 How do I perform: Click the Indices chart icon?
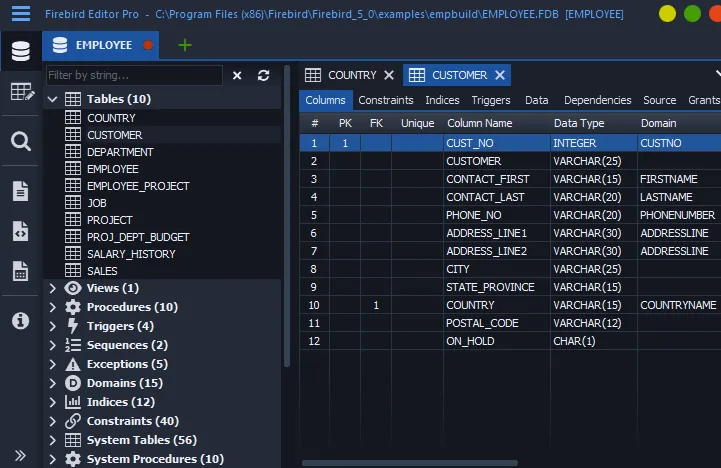point(73,402)
